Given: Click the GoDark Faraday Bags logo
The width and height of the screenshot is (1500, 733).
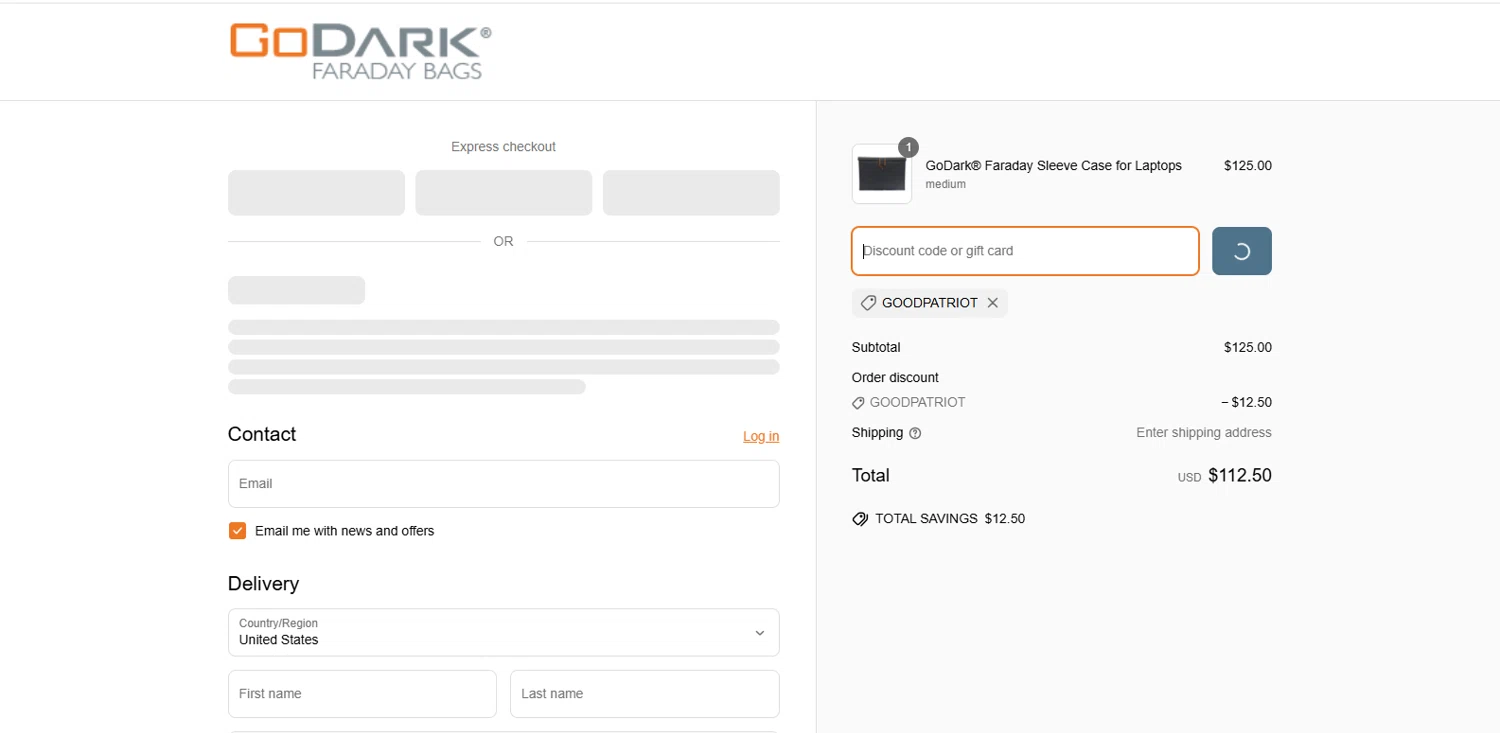Looking at the screenshot, I should click(x=361, y=51).
